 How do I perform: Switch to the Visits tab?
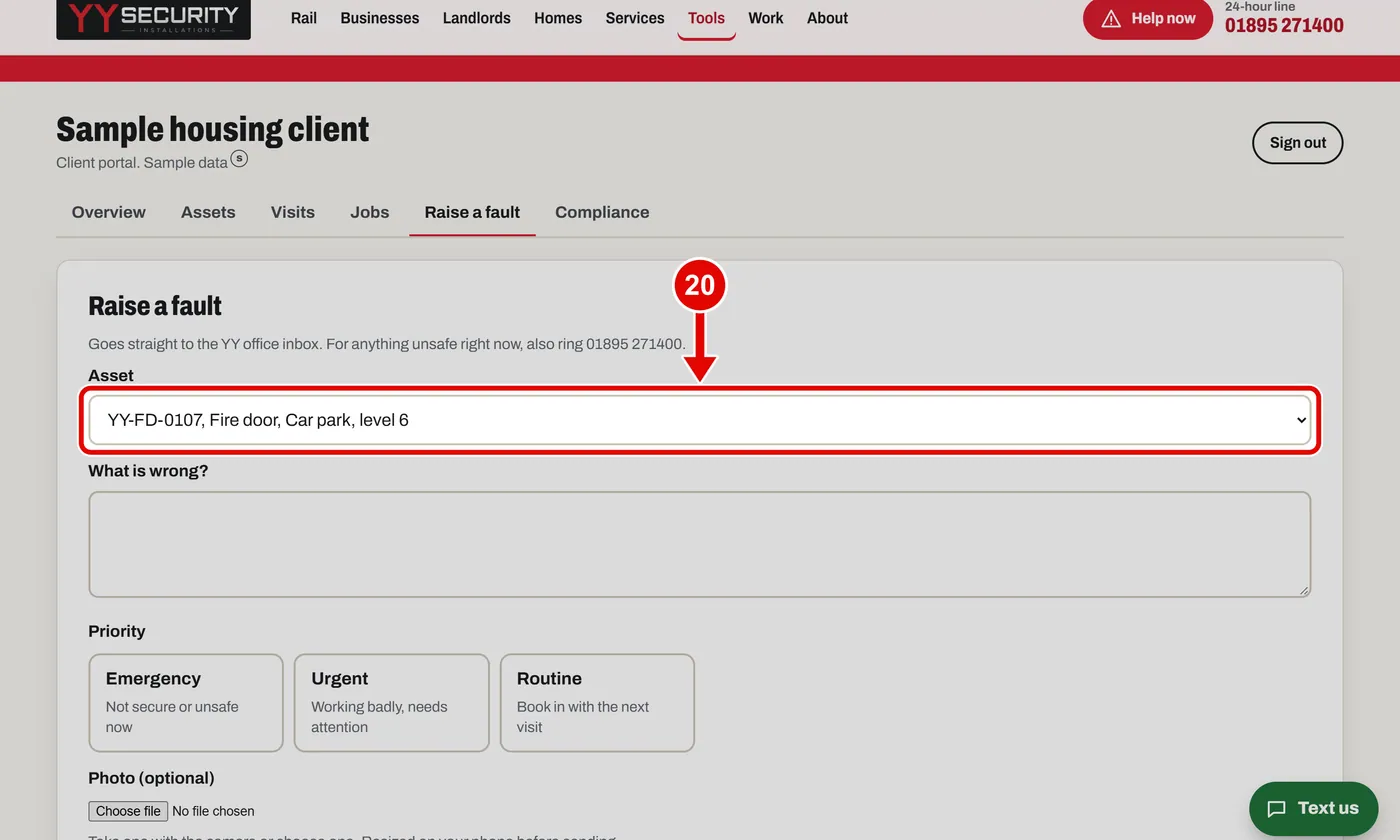[x=293, y=212]
